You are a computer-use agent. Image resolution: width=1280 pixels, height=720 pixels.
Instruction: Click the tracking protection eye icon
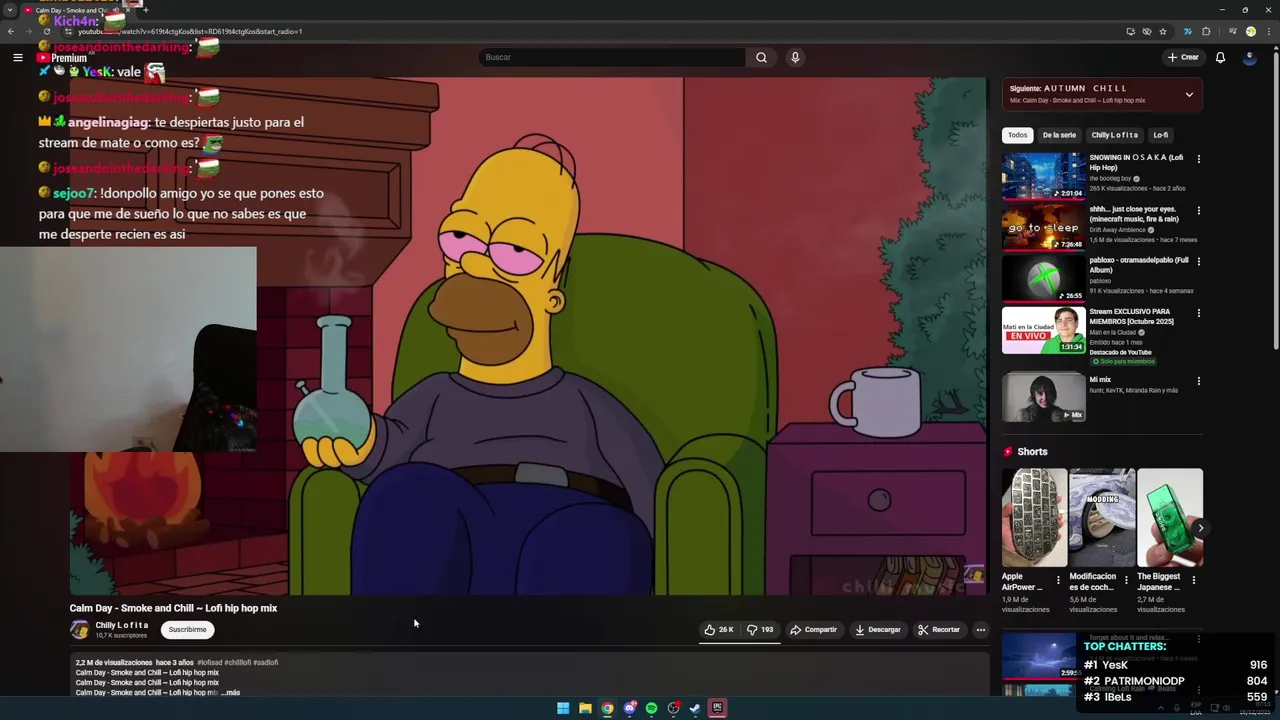click(x=1147, y=31)
